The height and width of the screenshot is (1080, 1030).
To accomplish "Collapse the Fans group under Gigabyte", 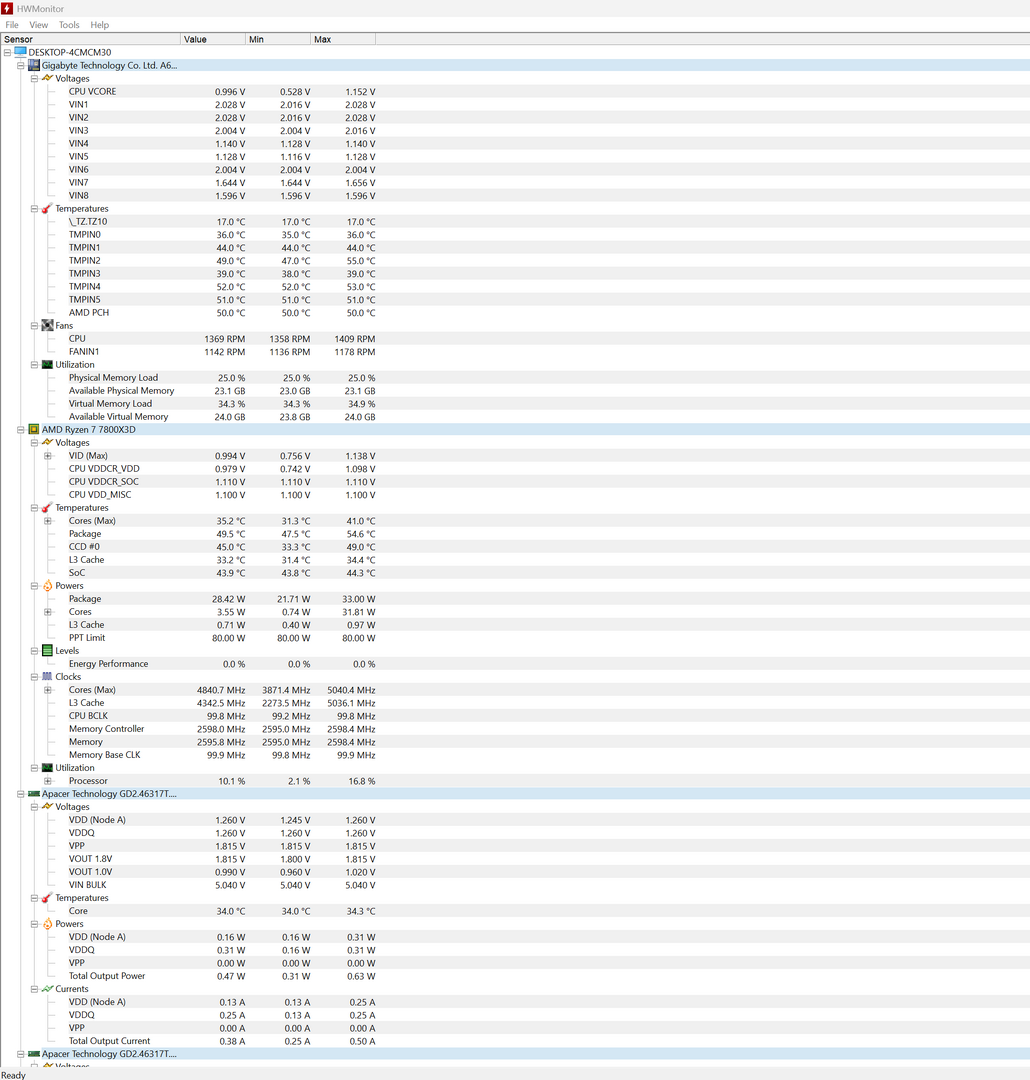I will [x=34, y=326].
